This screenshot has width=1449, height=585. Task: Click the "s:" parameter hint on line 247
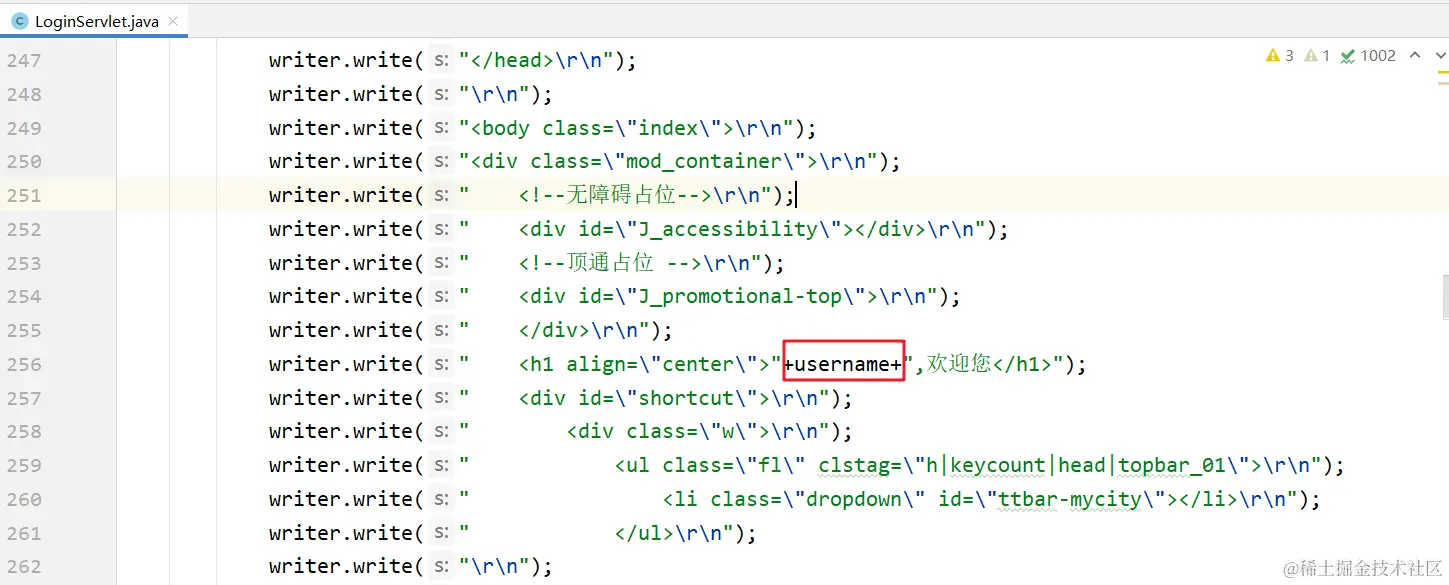(441, 61)
